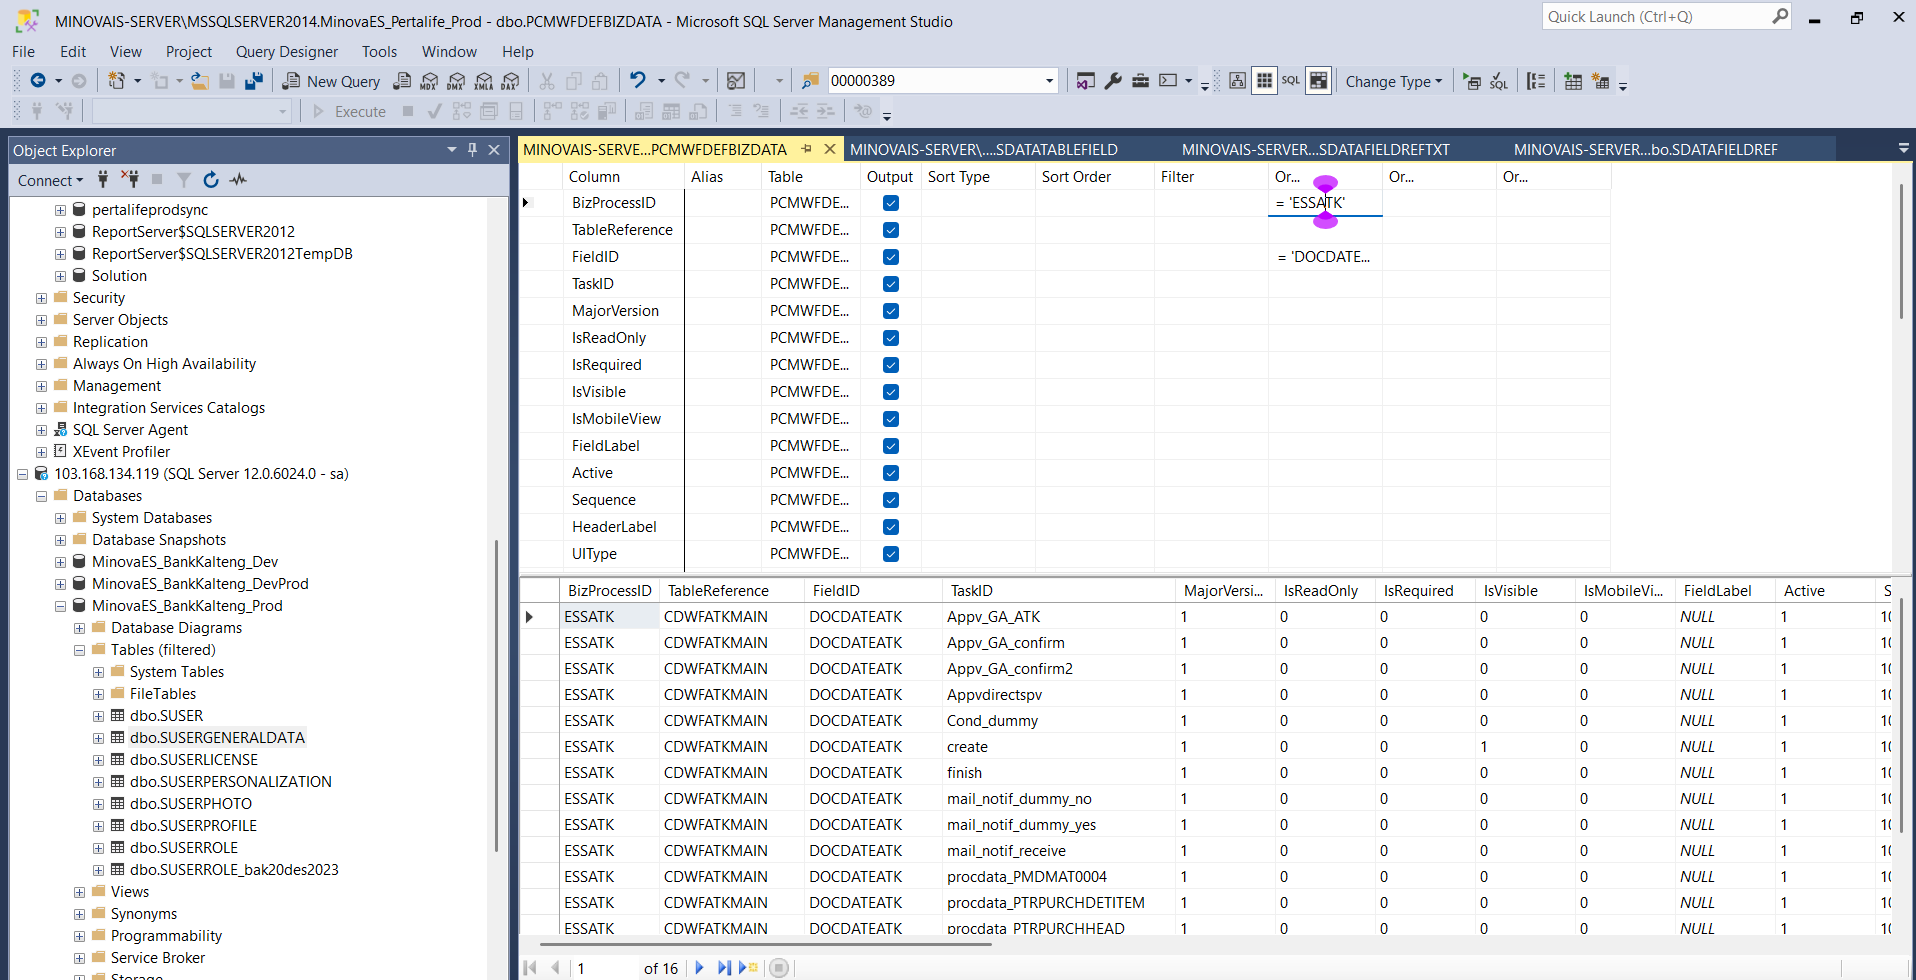Viewport: 1916px width, 980px height.
Task: Navigate backward with the blue back arrow
Action: [x=38, y=81]
